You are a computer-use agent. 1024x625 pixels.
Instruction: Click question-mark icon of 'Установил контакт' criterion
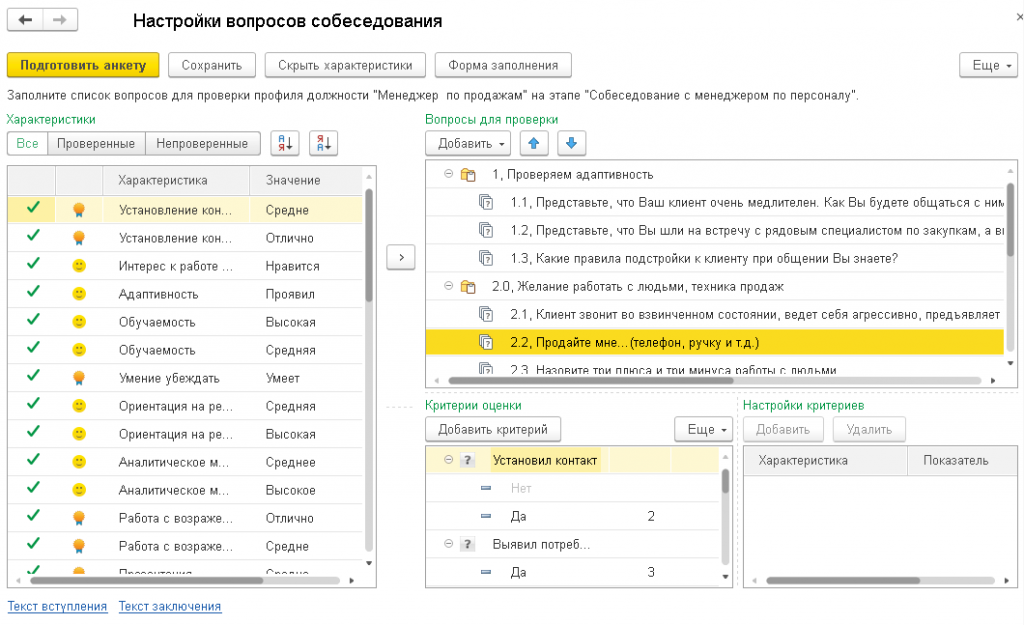pos(468,460)
